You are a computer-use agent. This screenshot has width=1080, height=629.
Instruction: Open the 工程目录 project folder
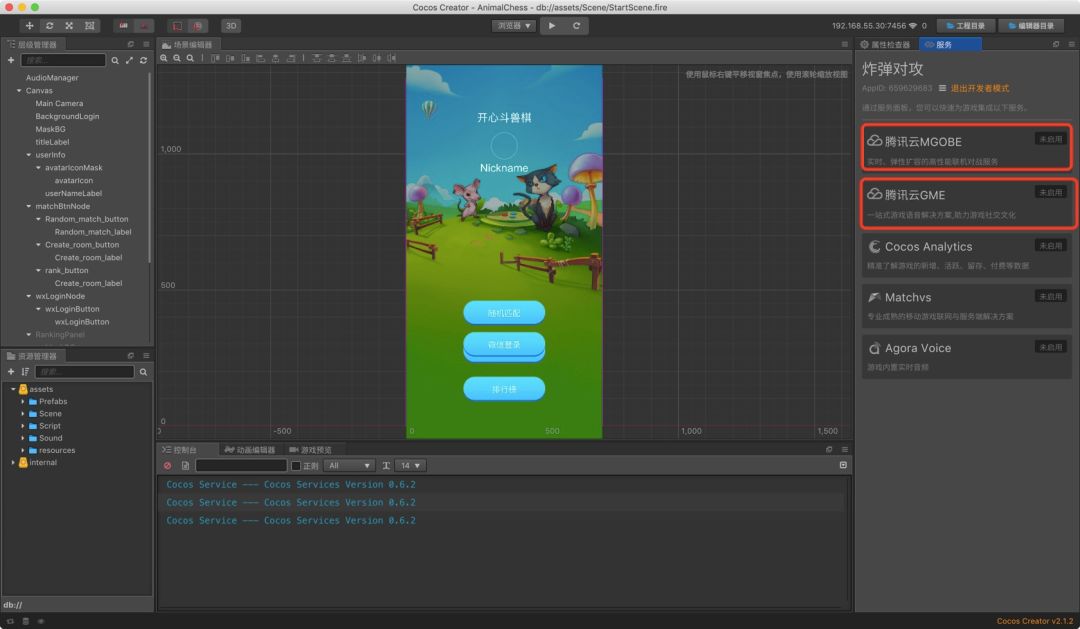pos(965,25)
